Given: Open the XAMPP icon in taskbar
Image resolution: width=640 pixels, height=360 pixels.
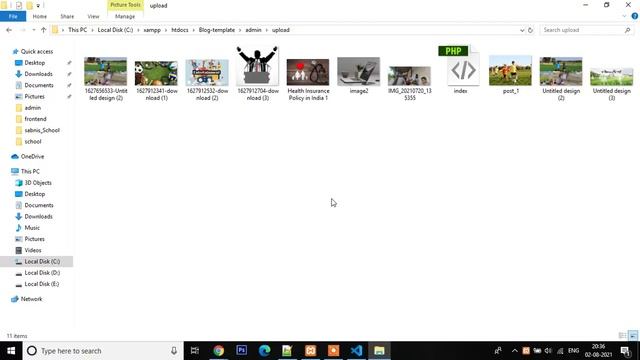Looking at the screenshot, I should click(x=311, y=351).
